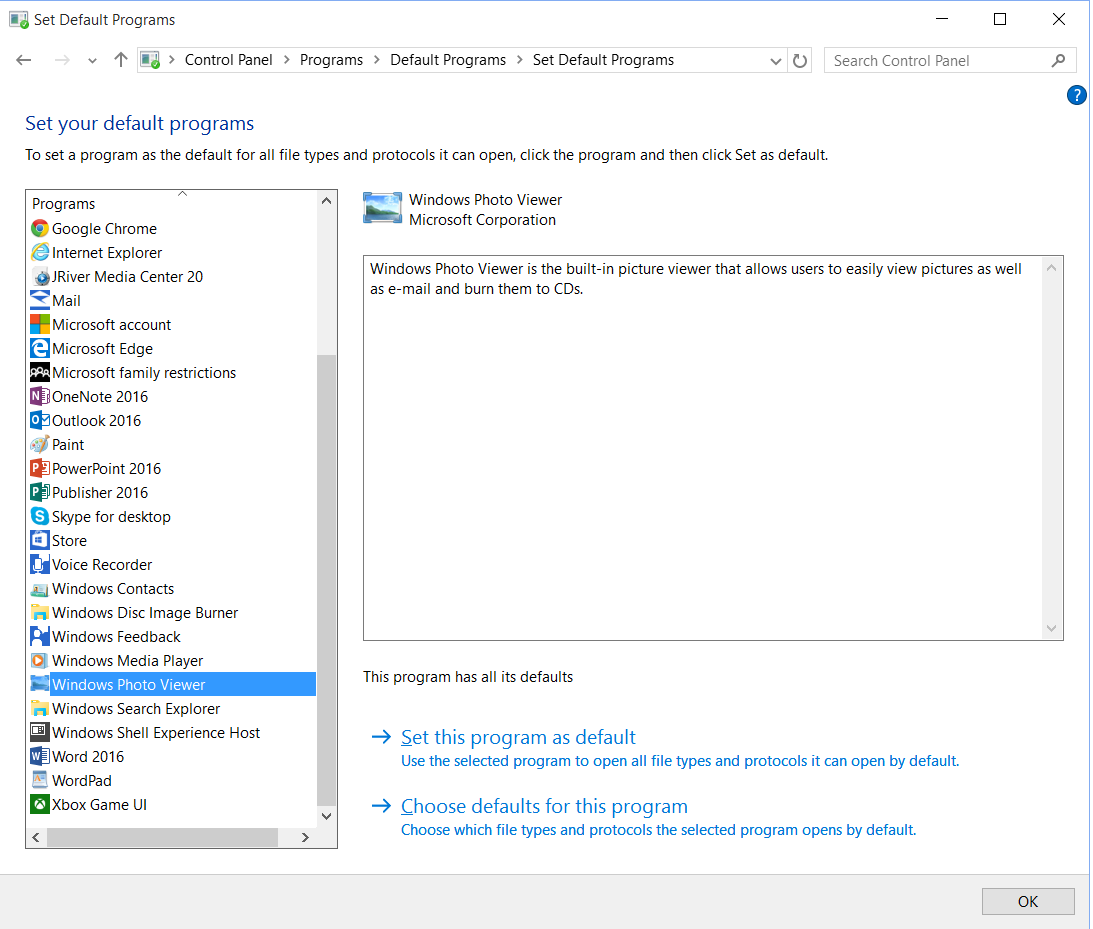The width and height of the screenshot is (1093, 929).
Task: Navigate to Default Programs breadcrumb
Action: coord(448,60)
